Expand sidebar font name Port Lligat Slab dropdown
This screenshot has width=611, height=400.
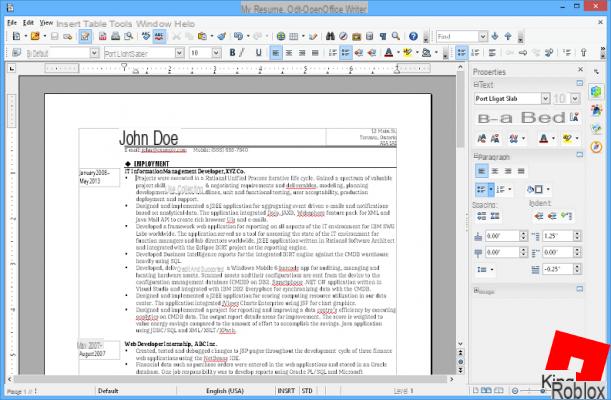(x=545, y=99)
